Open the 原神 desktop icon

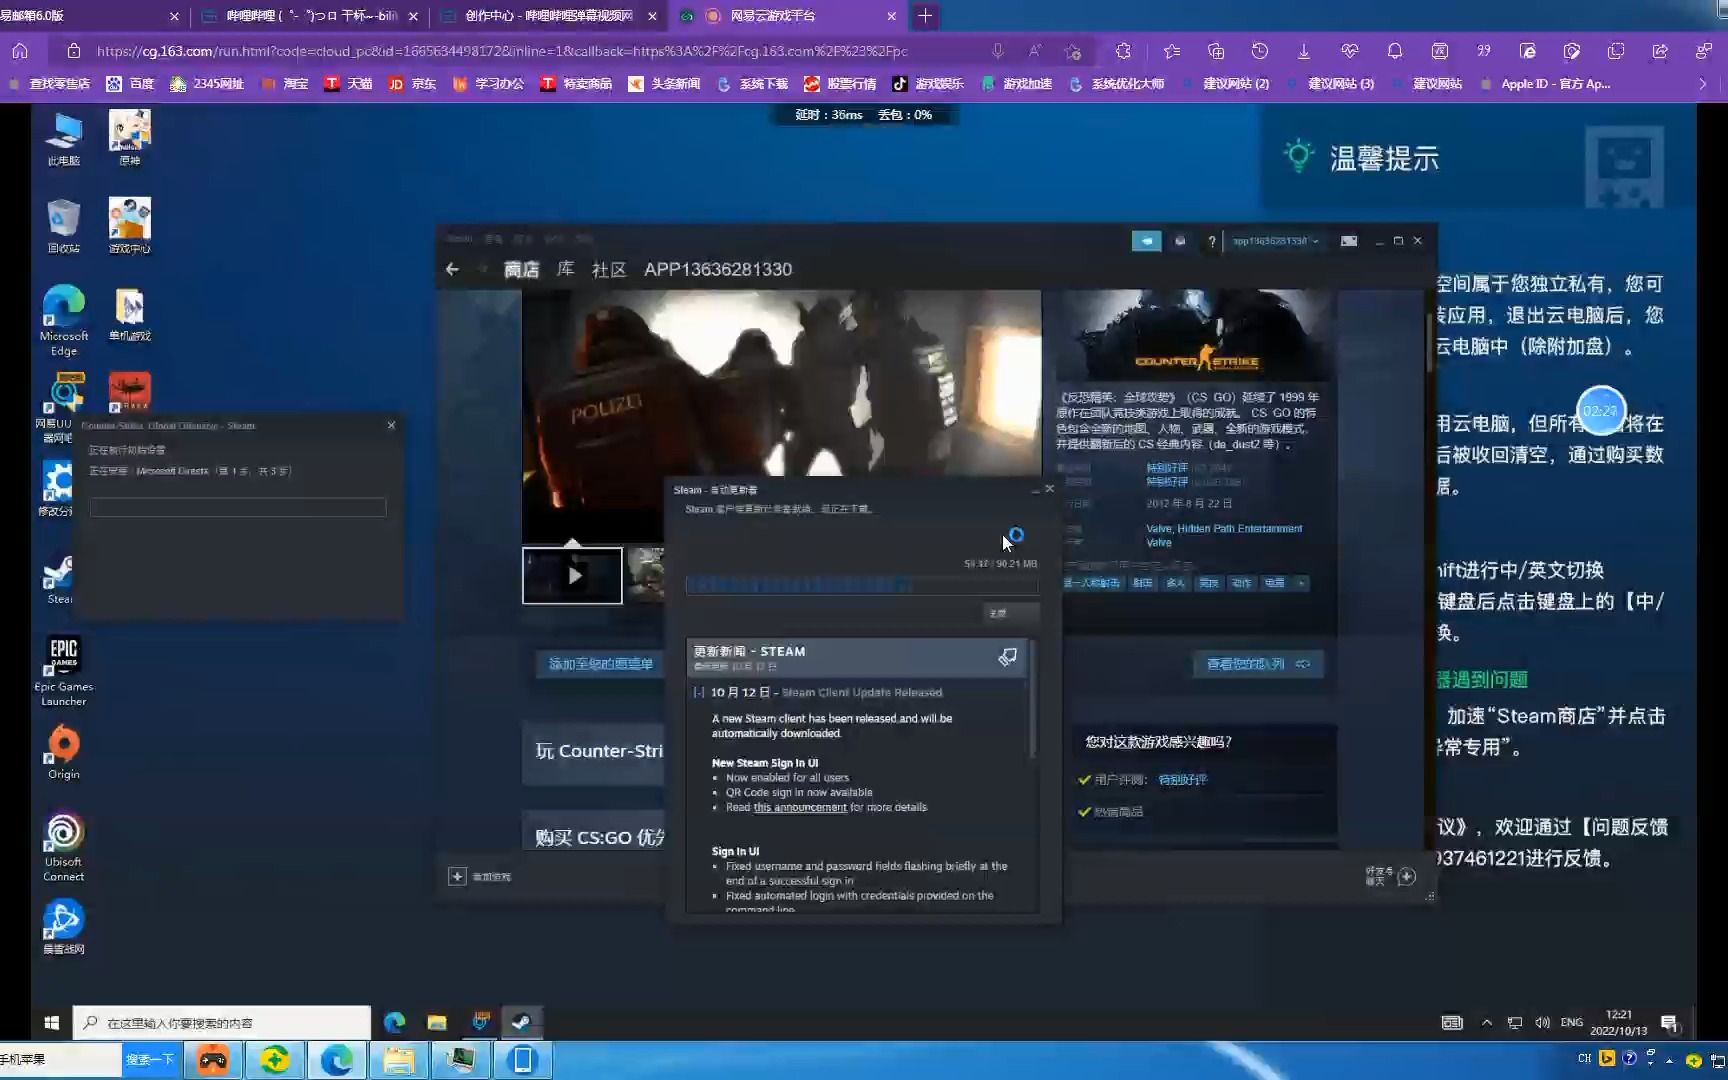click(129, 138)
